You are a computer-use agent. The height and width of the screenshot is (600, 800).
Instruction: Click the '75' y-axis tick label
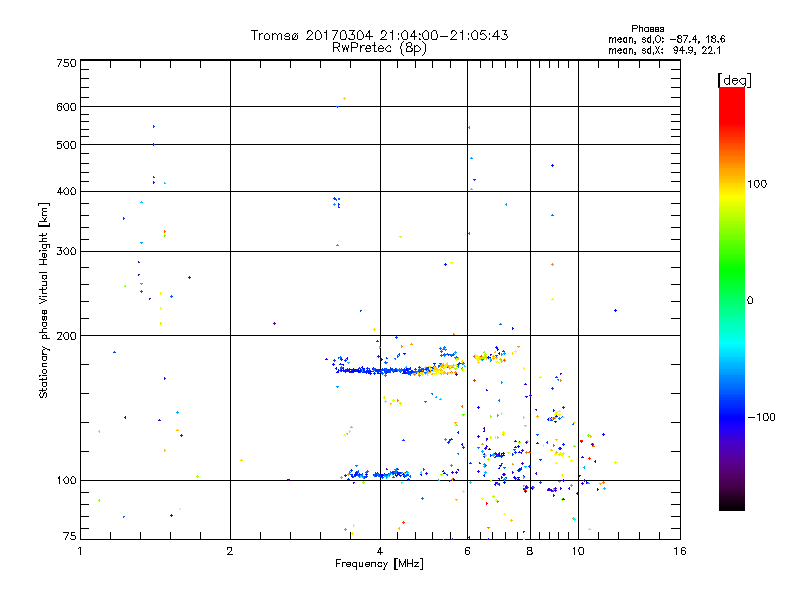[70, 536]
